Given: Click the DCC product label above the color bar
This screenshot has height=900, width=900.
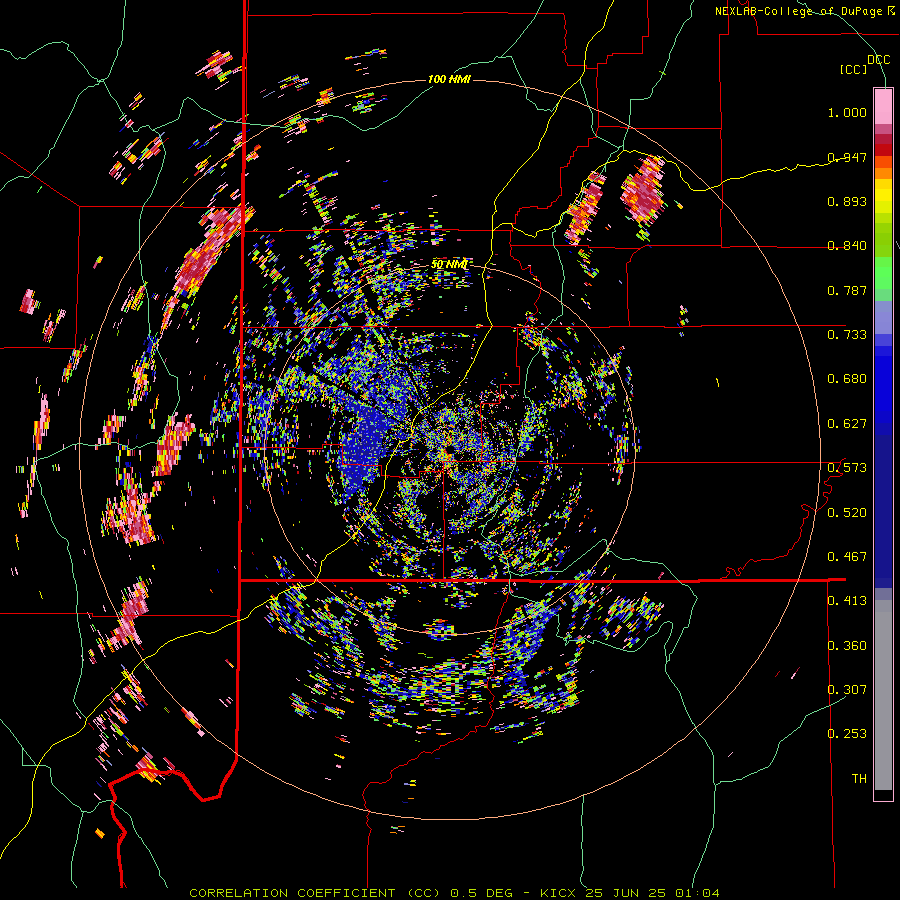Looking at the screenshot, I should pyautogui.click(x=878, y=60).
